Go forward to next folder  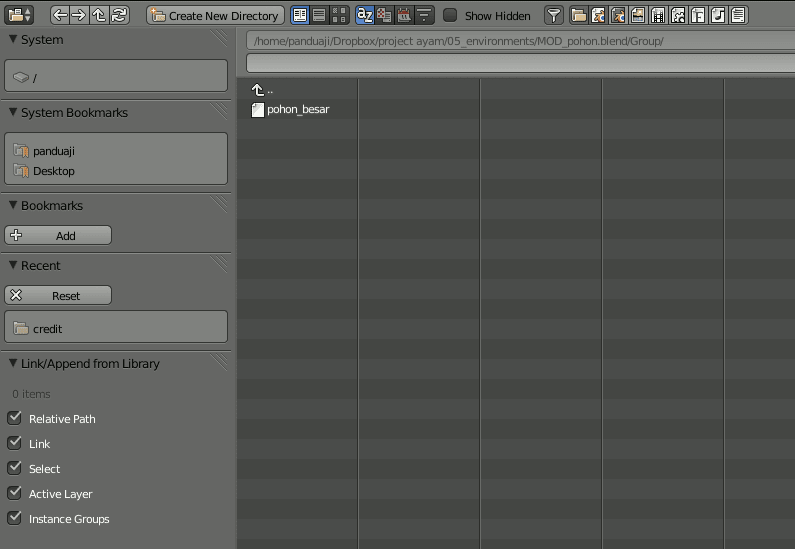click(x=79, y=15)
